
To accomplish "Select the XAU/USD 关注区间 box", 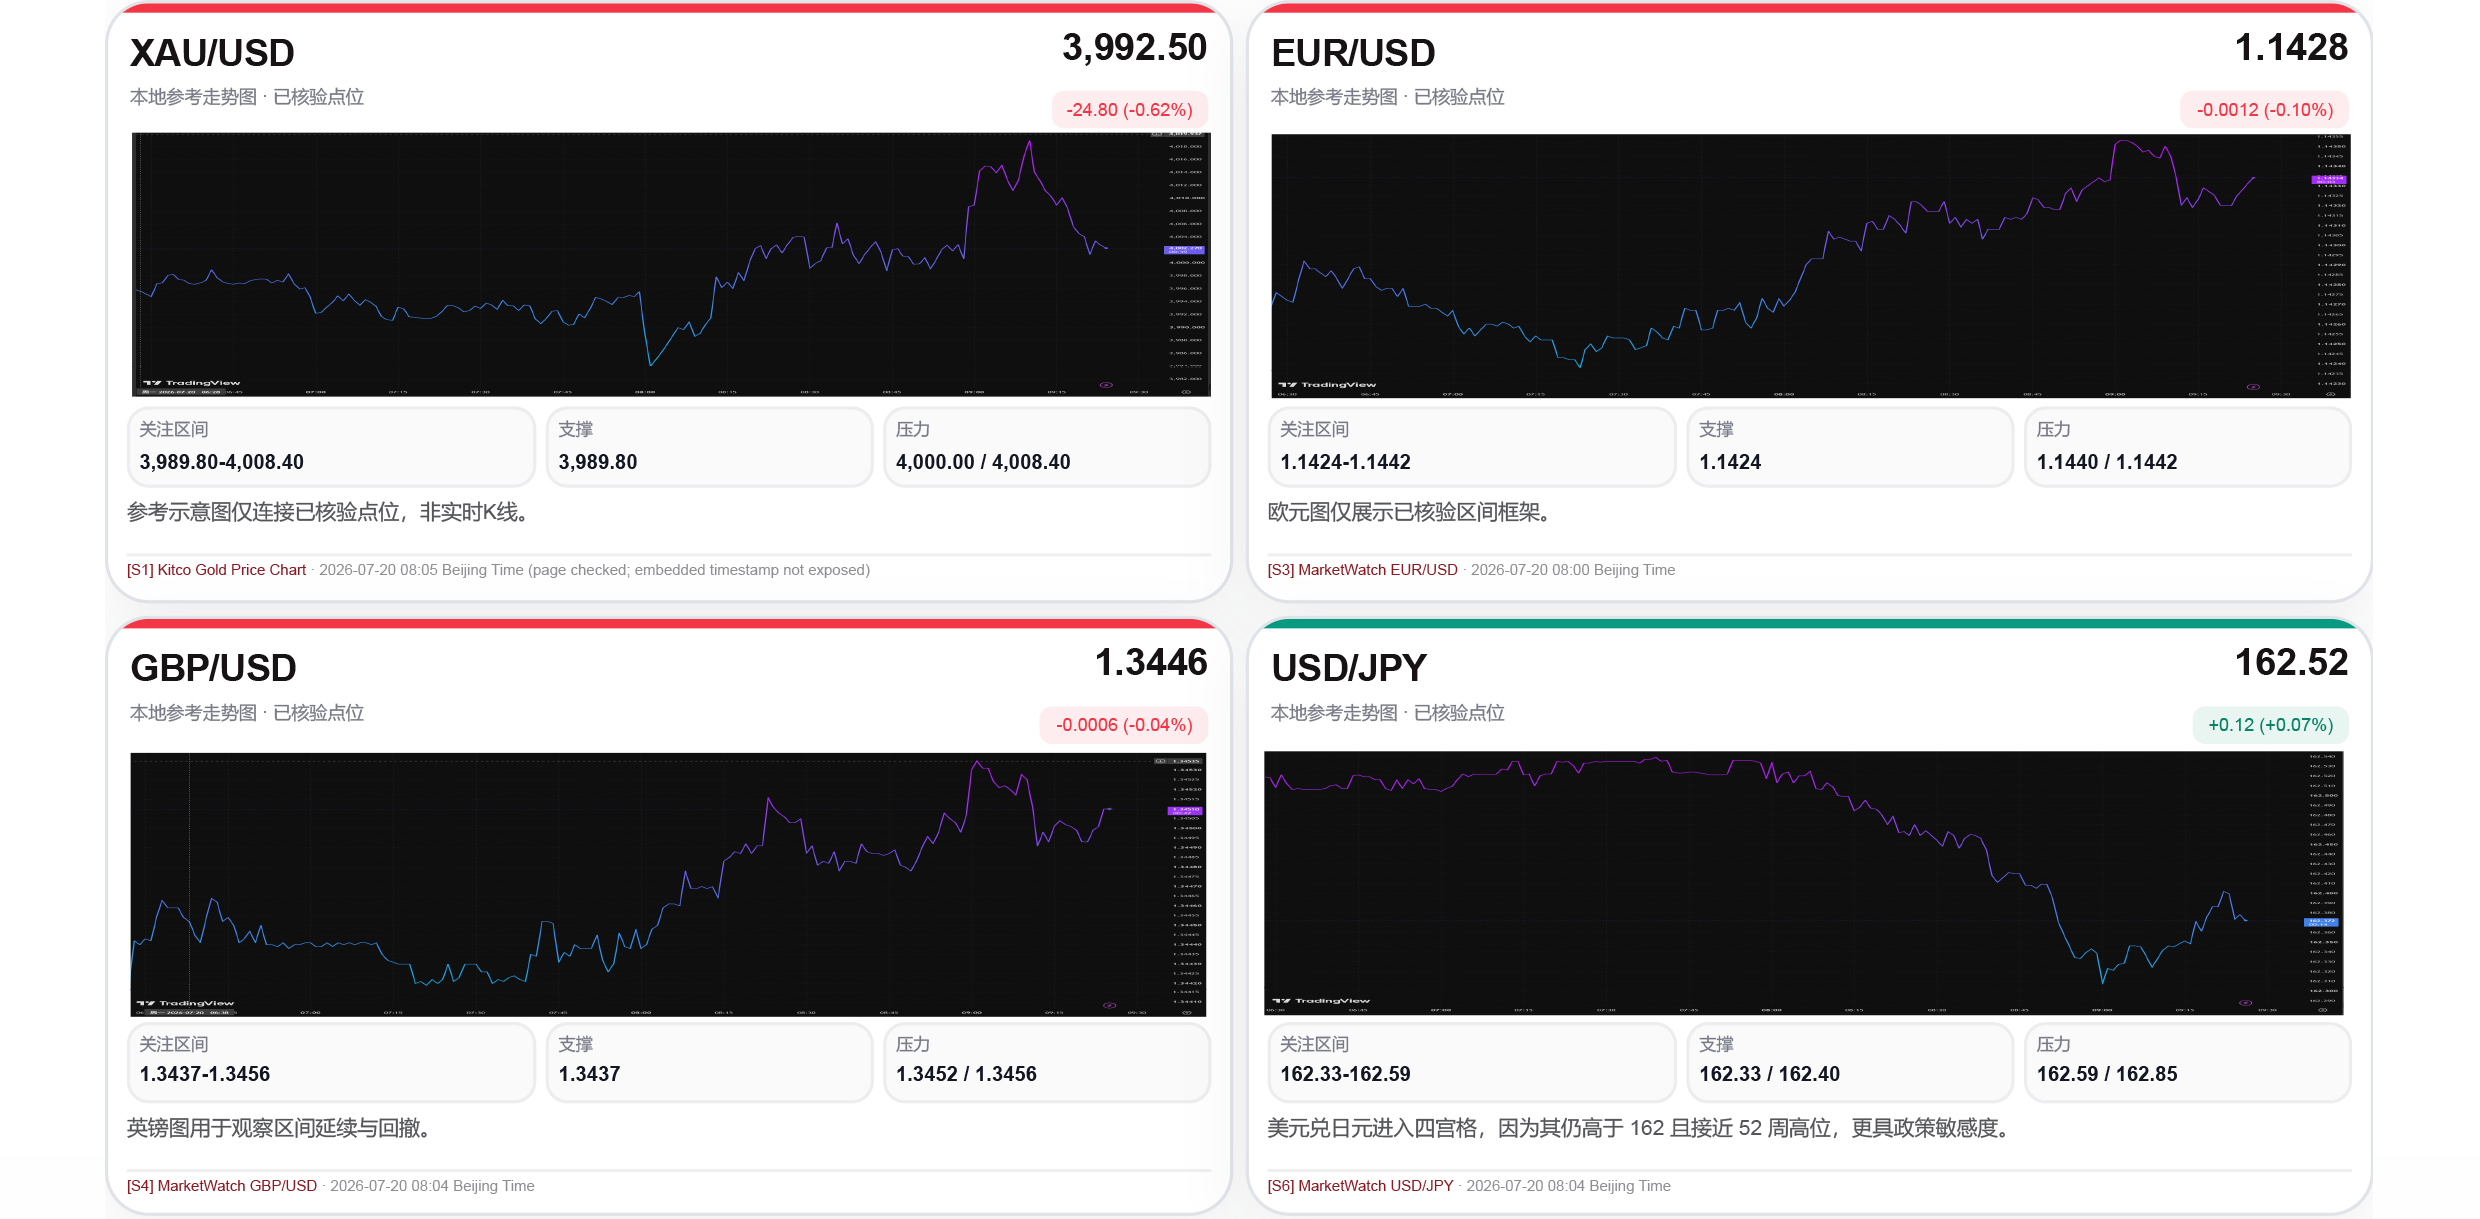I will click(331, 447).
